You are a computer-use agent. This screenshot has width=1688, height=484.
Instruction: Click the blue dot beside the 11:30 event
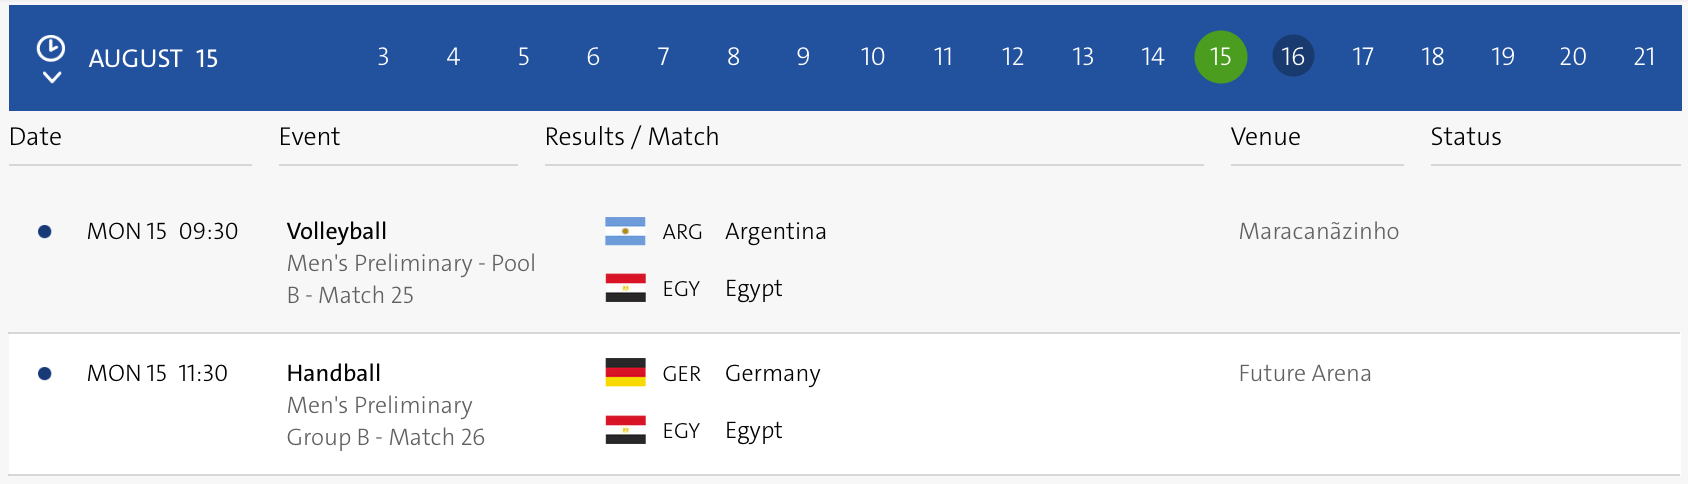44,374
